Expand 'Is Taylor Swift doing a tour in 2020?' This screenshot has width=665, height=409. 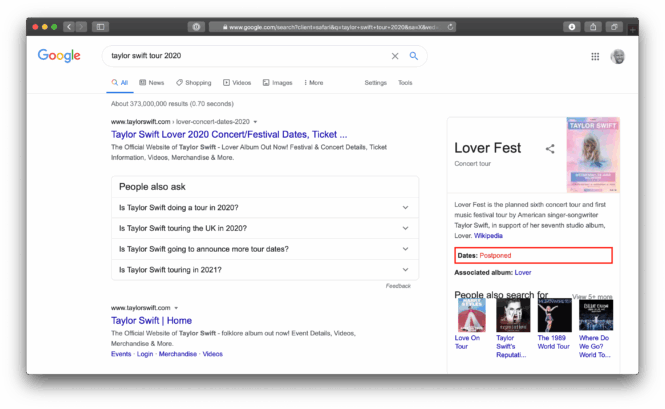tap(405, 208)
